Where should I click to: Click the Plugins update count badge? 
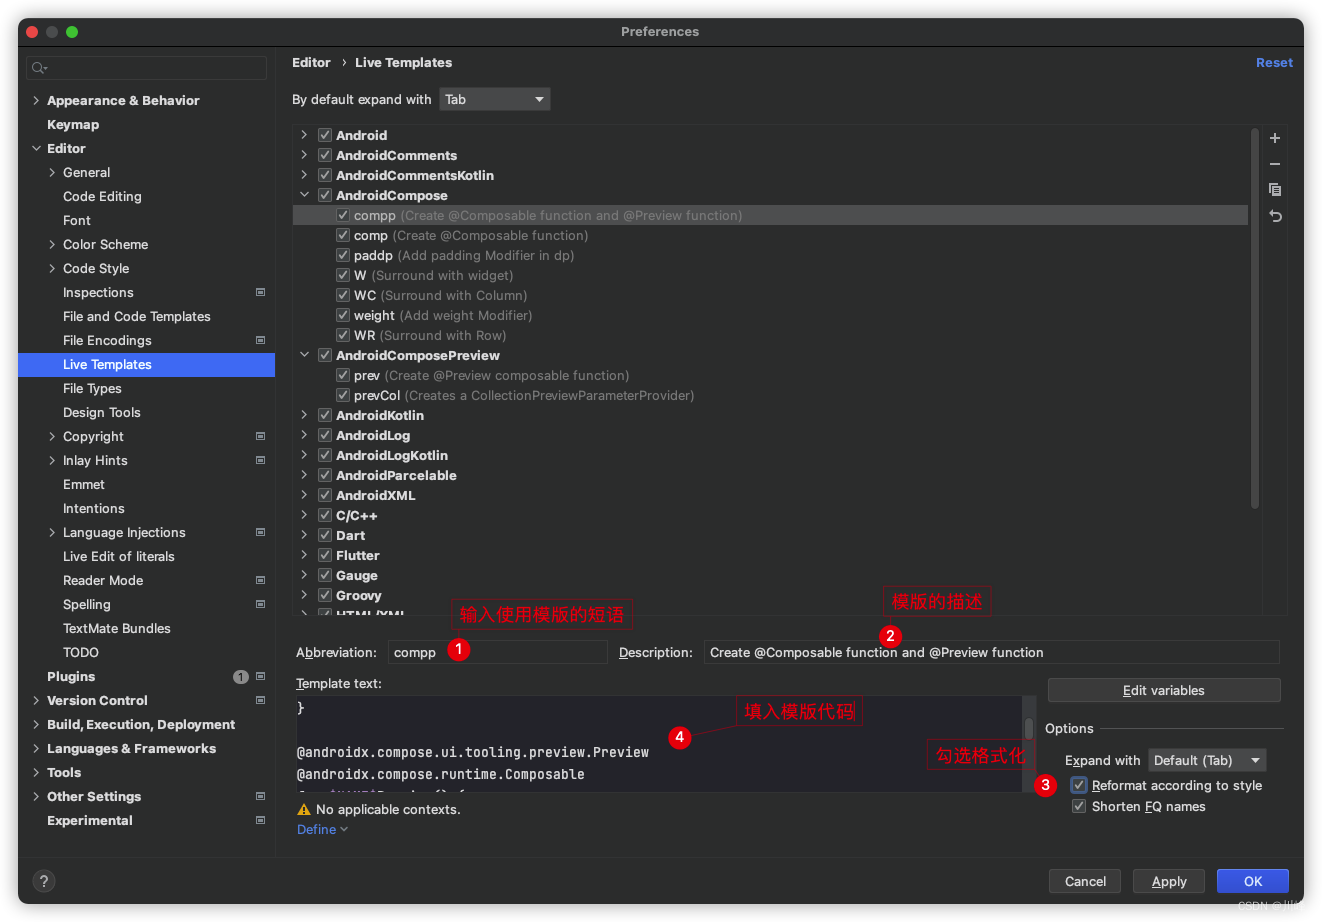(241, 677)
